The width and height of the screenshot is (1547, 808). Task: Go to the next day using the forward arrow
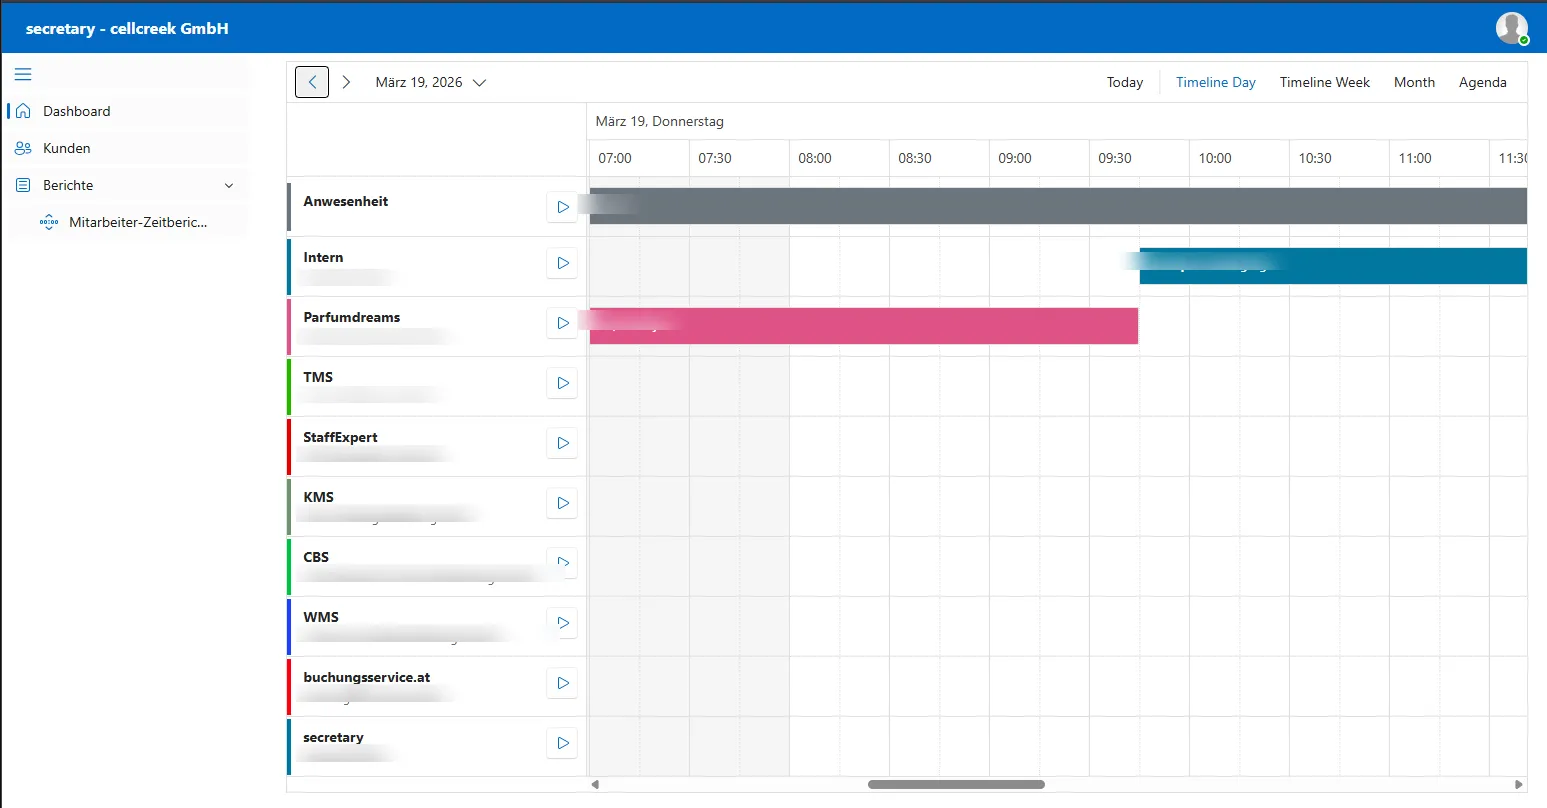[346, 82]
